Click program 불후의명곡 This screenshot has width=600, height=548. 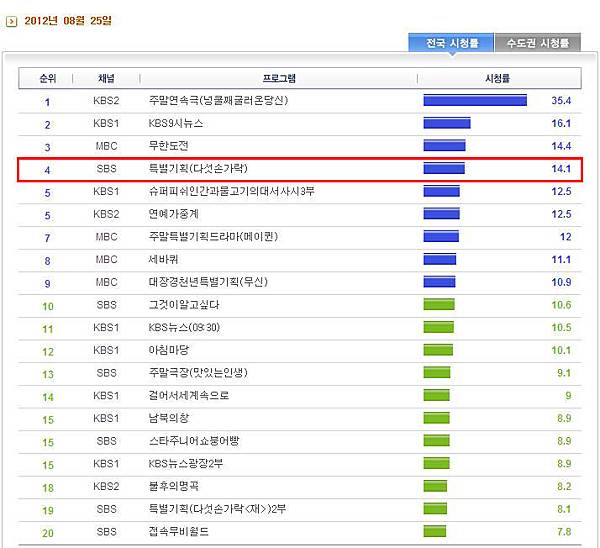pos(173,486)
